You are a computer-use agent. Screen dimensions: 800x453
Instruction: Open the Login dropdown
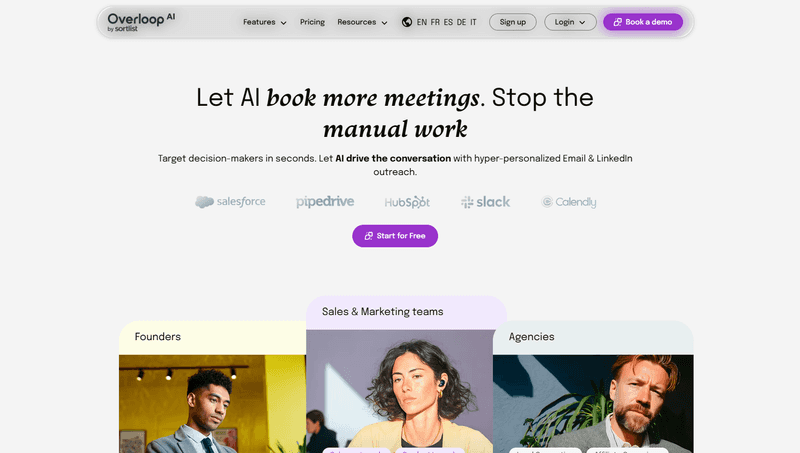coord(570,22)
